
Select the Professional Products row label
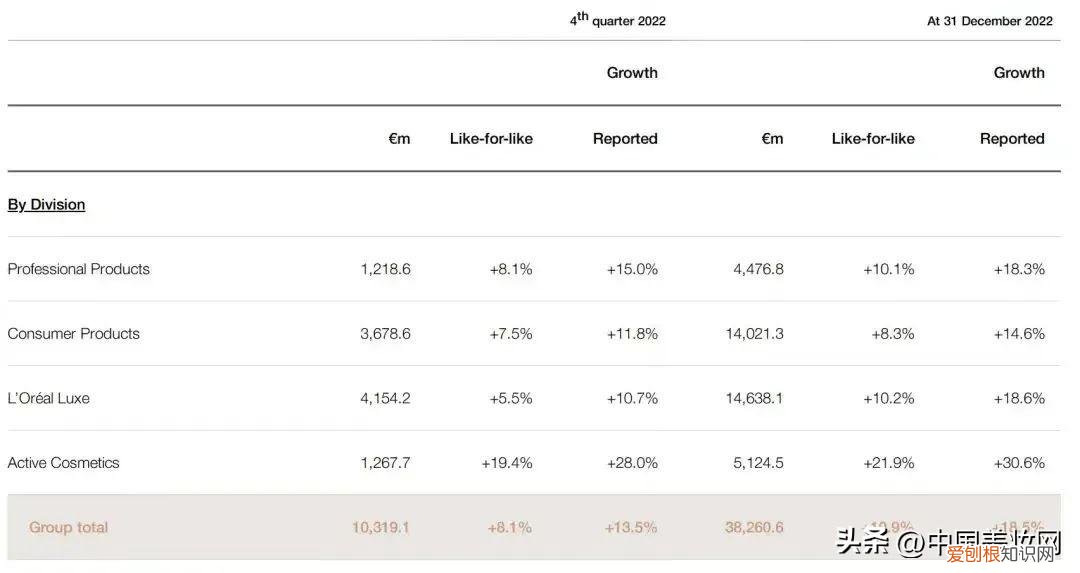click(79, 269)
